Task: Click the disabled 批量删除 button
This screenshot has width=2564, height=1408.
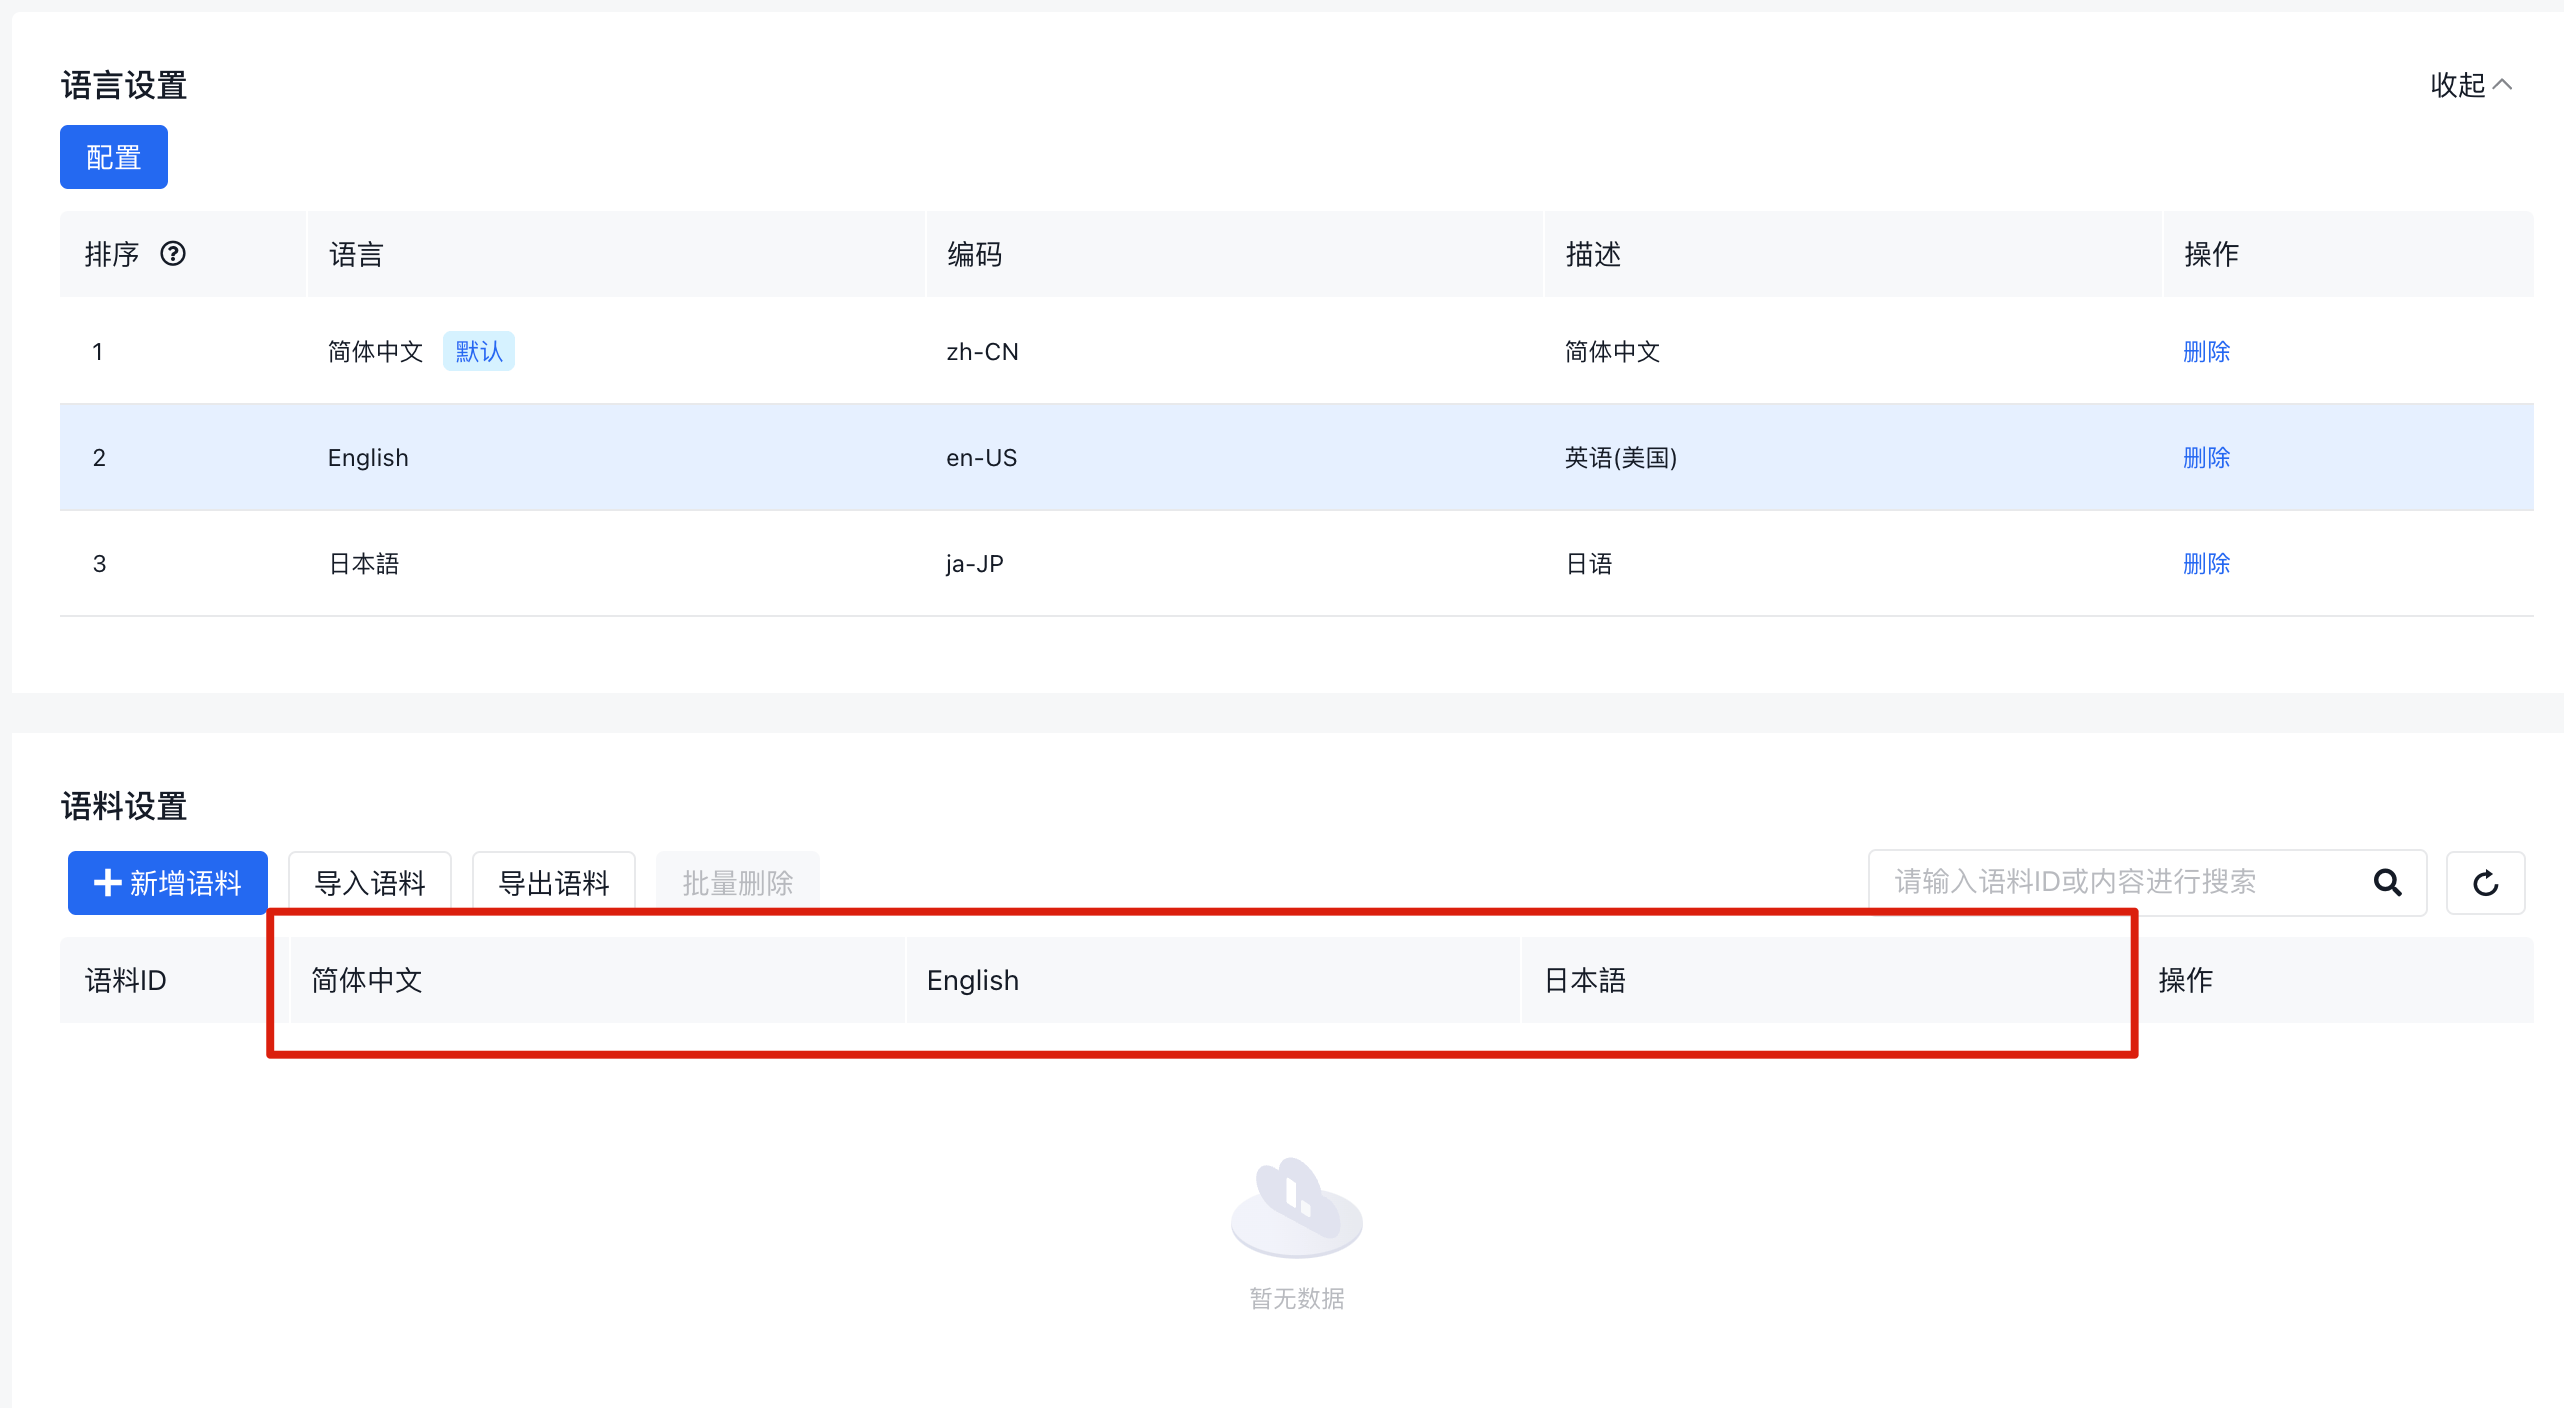Action: coord(738,883)
